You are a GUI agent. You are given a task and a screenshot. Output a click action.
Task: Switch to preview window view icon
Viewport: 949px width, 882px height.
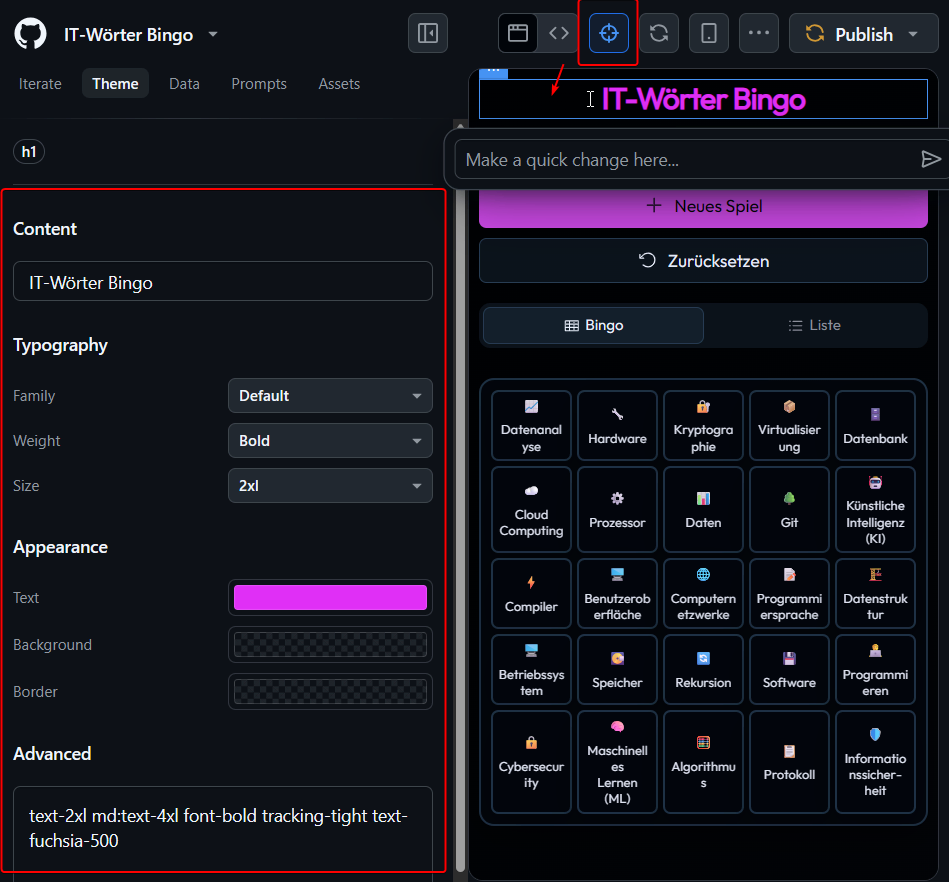coord(518,33)
